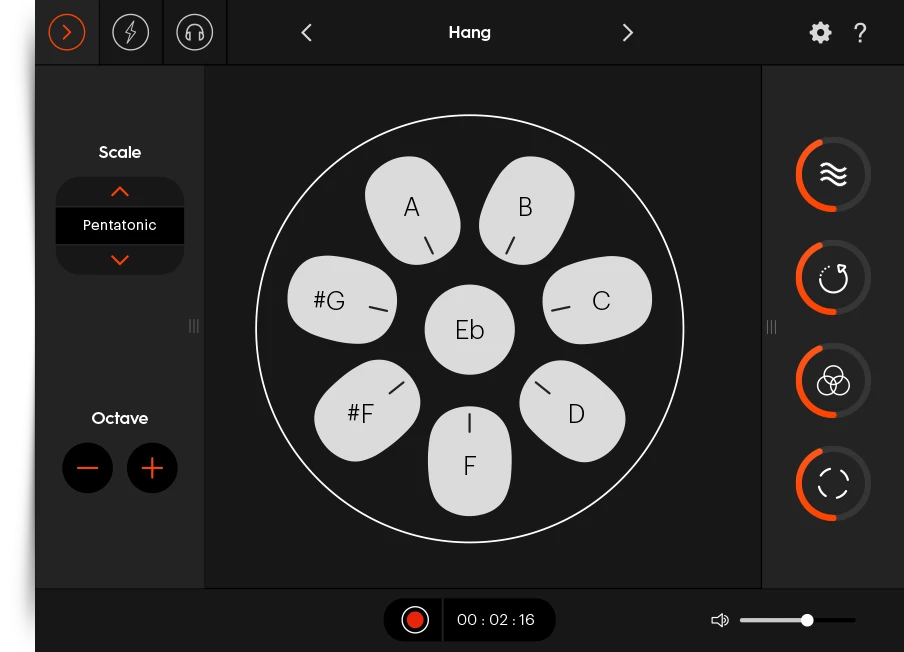904x652 pixels.
Task: Open settings with the gear icon
Action: point(820,33)
